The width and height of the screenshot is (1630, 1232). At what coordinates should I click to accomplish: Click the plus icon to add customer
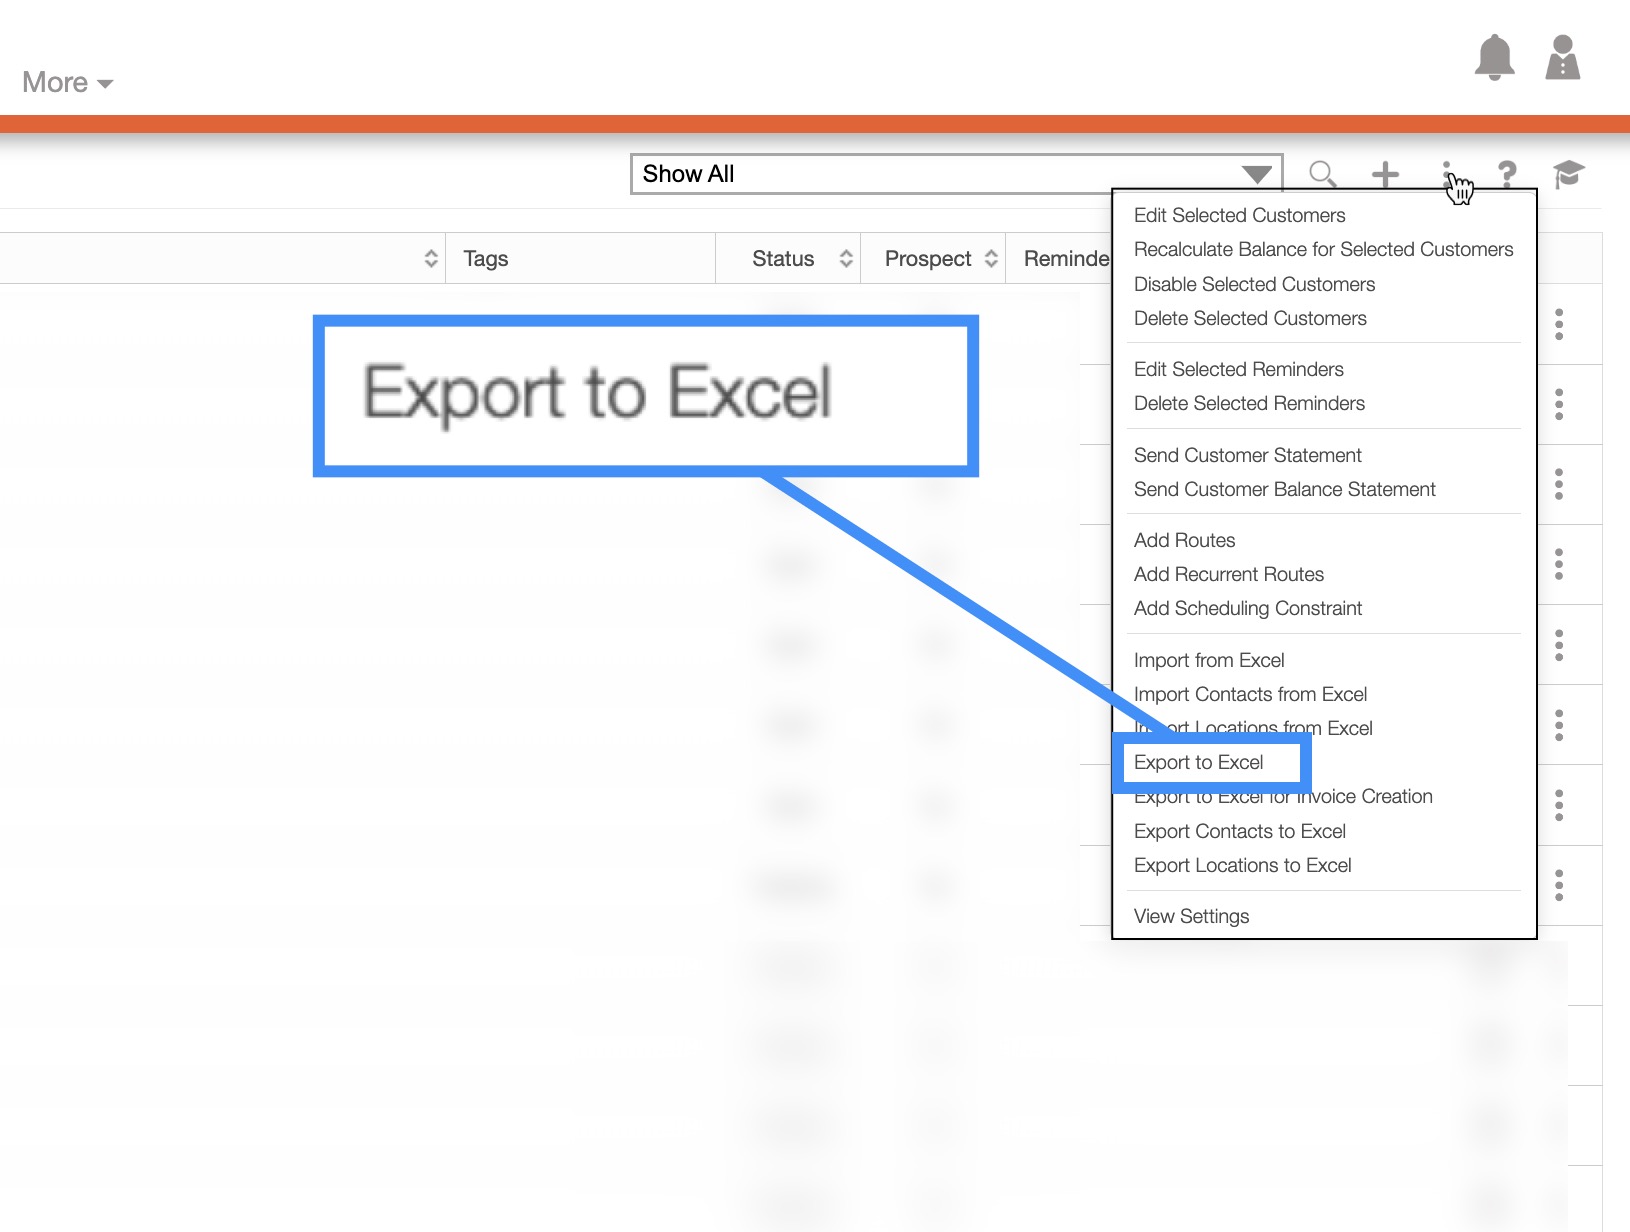point(1385,175)
